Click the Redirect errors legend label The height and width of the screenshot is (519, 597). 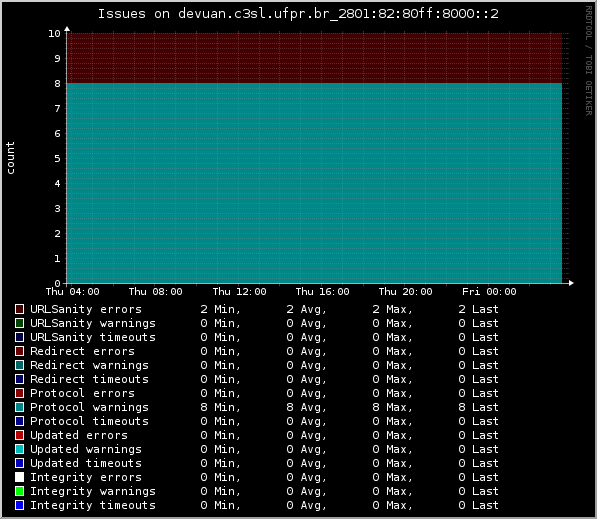(x=82, y=351)
